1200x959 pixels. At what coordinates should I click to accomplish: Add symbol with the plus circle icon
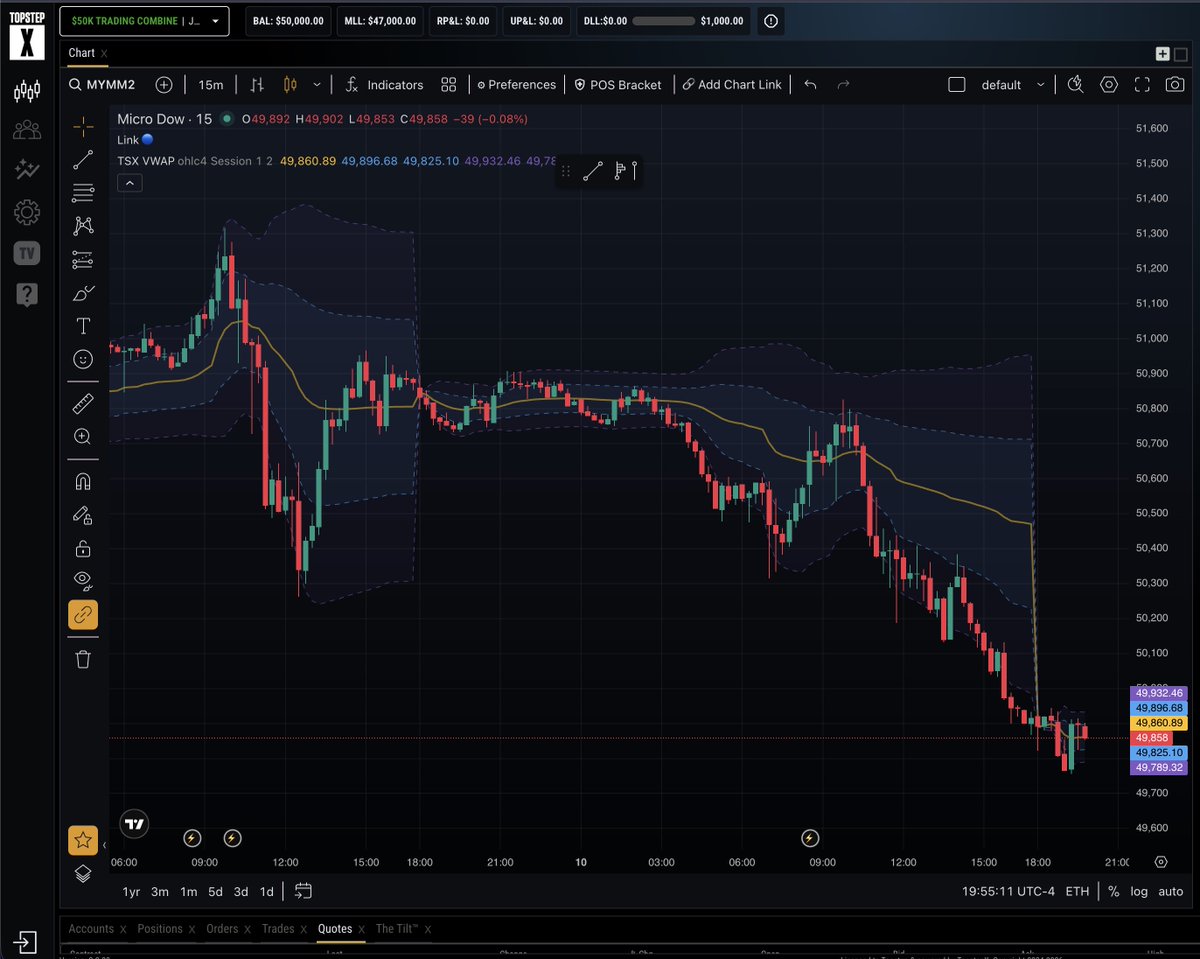(164, 85)
